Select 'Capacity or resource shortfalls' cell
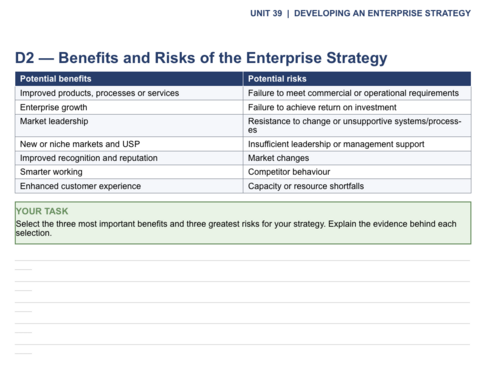 tap(357, 186)
